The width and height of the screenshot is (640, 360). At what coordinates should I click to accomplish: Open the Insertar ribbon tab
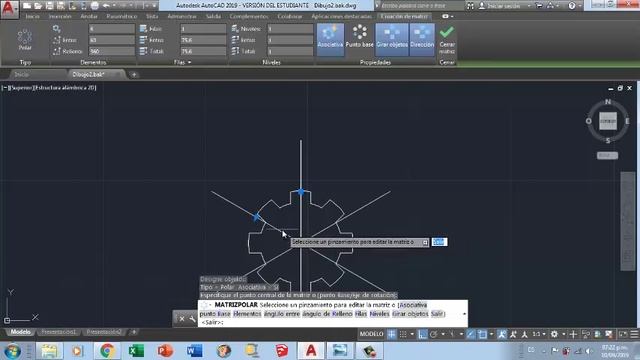[x=60, y=16]
